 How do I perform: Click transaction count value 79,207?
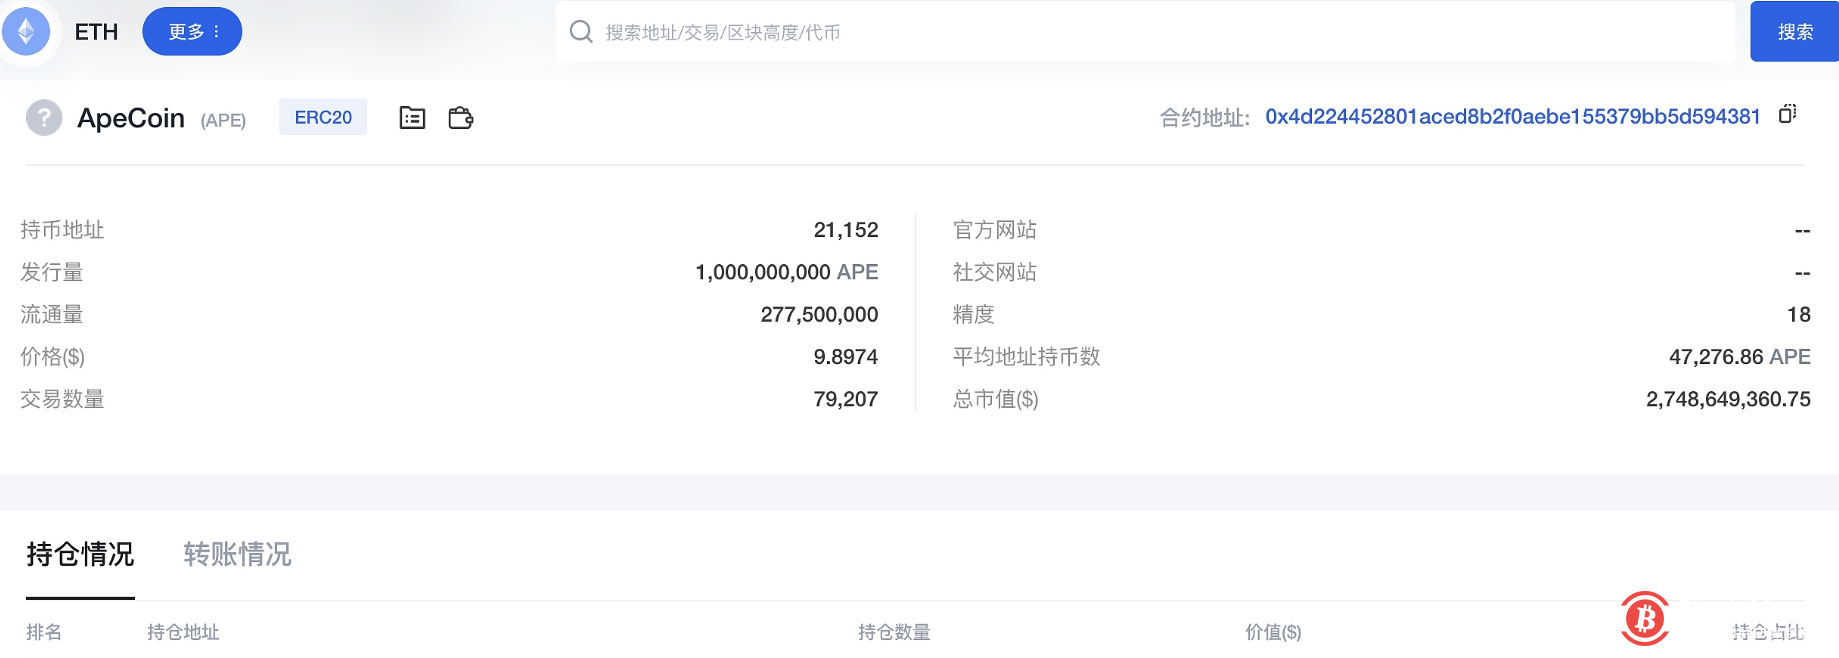[x=846, y=399]
